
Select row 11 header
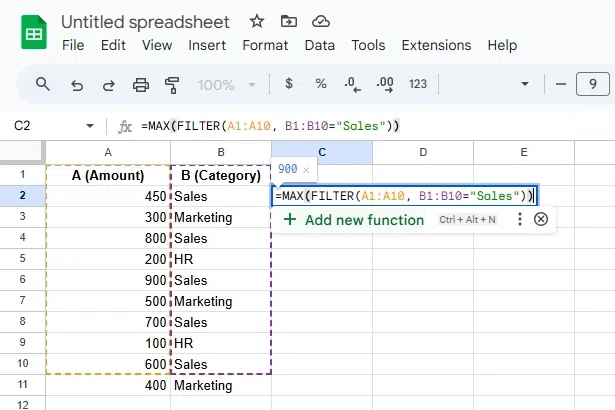click(22, 384)
